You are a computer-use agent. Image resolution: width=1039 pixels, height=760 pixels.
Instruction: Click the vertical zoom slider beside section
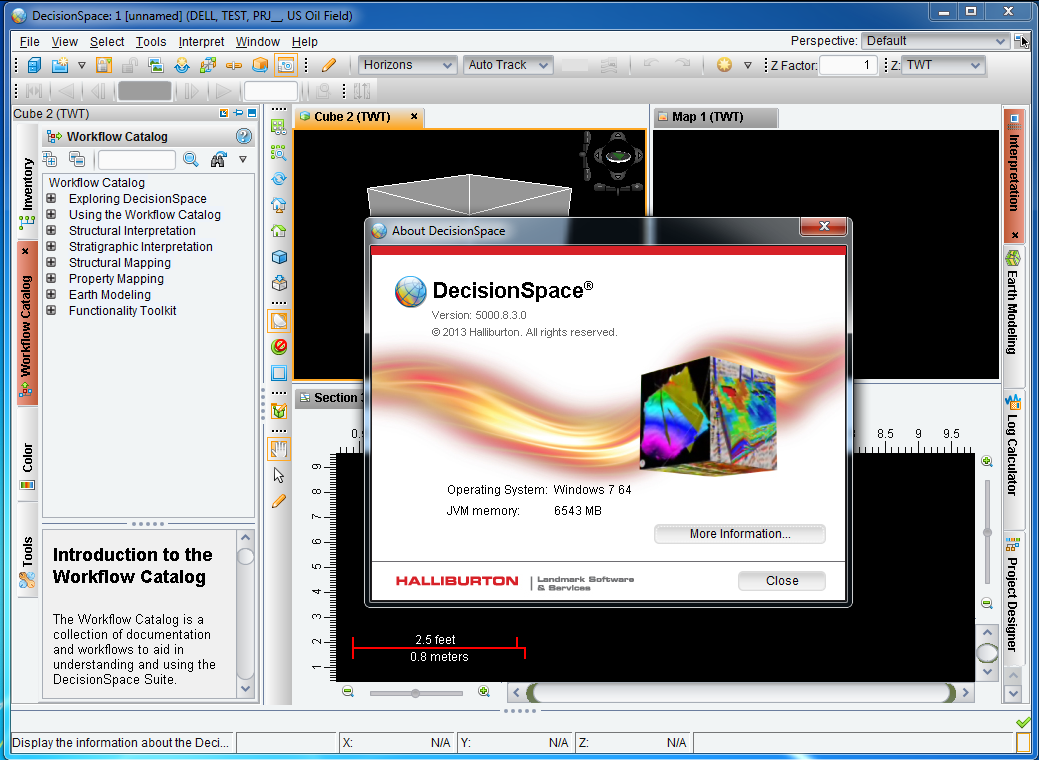coord(987,532)
